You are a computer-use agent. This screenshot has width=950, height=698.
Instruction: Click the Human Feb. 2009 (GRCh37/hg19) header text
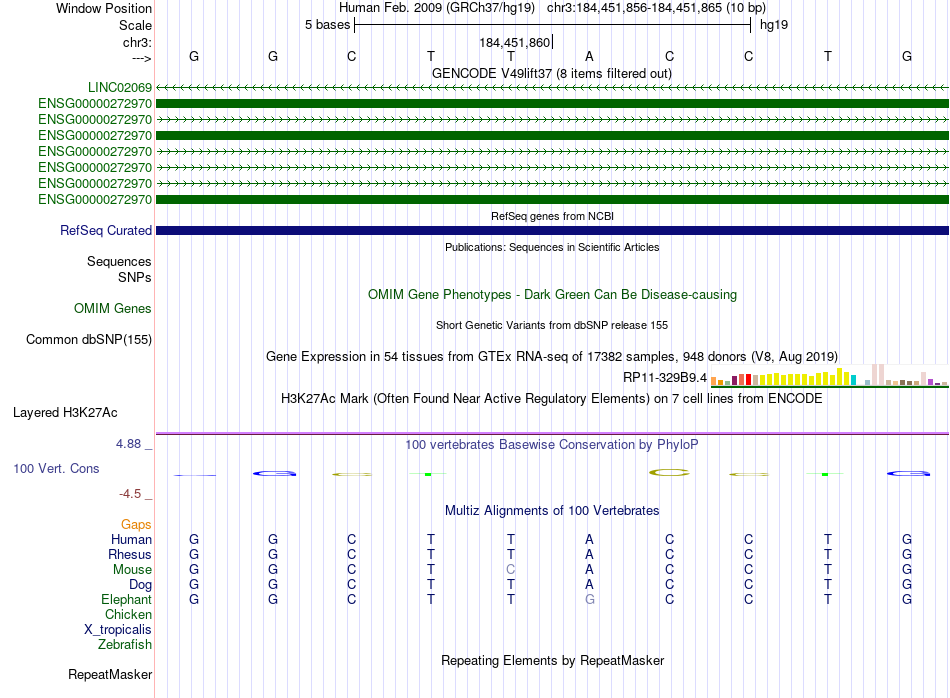437,8
